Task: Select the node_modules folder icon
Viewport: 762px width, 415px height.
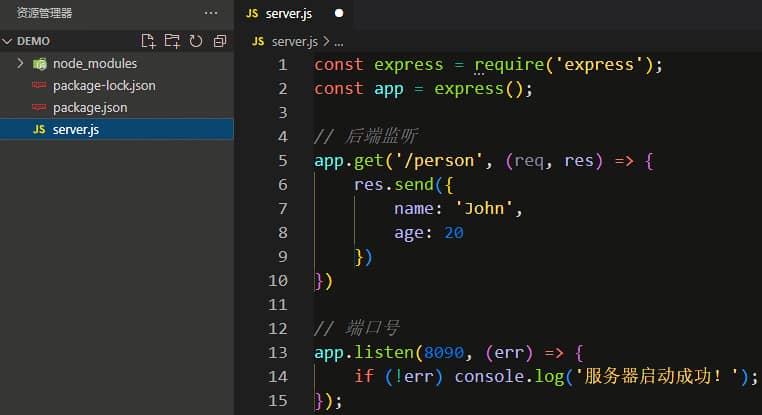Action: point(39,64)
